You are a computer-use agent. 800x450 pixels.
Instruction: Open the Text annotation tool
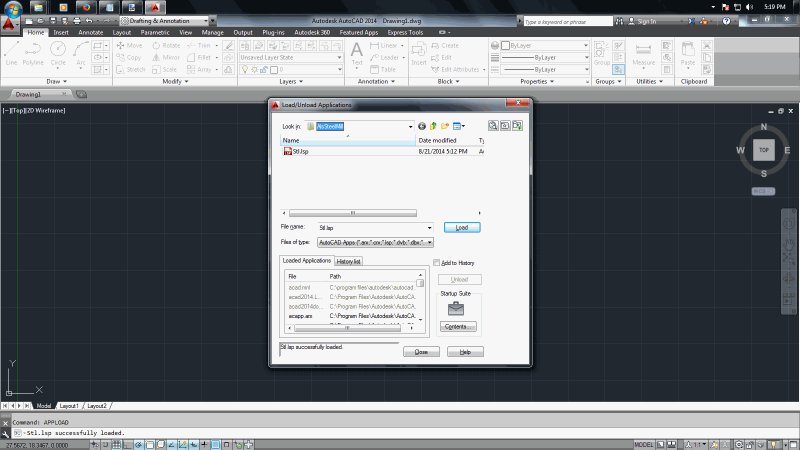click(x=357, y=54)
